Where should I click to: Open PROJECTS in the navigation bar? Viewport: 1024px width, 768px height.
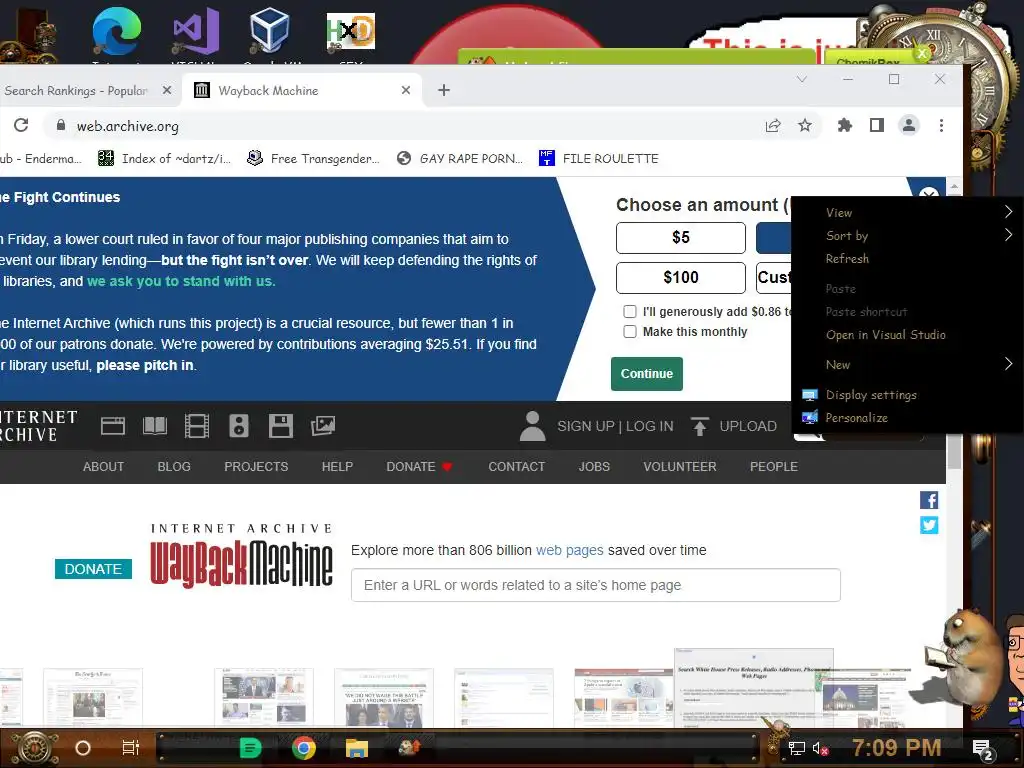click(x=256, y=466)
